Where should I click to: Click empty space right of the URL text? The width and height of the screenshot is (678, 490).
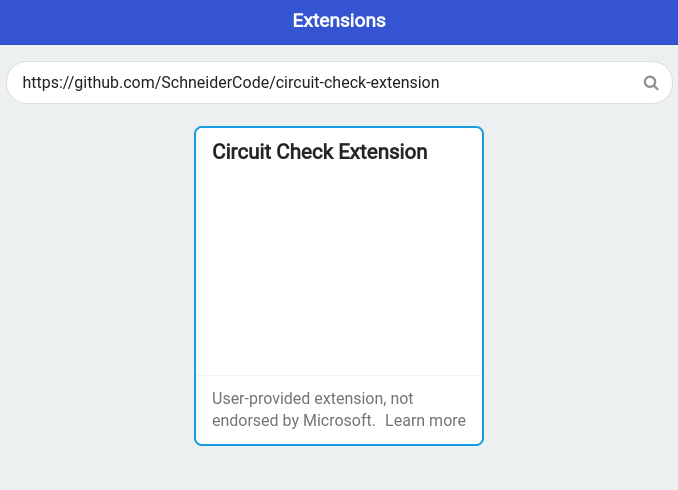point(540,83)
